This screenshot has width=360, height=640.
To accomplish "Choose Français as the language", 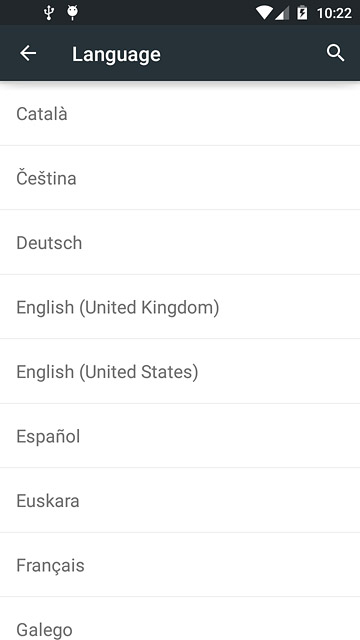I will 180,564.
